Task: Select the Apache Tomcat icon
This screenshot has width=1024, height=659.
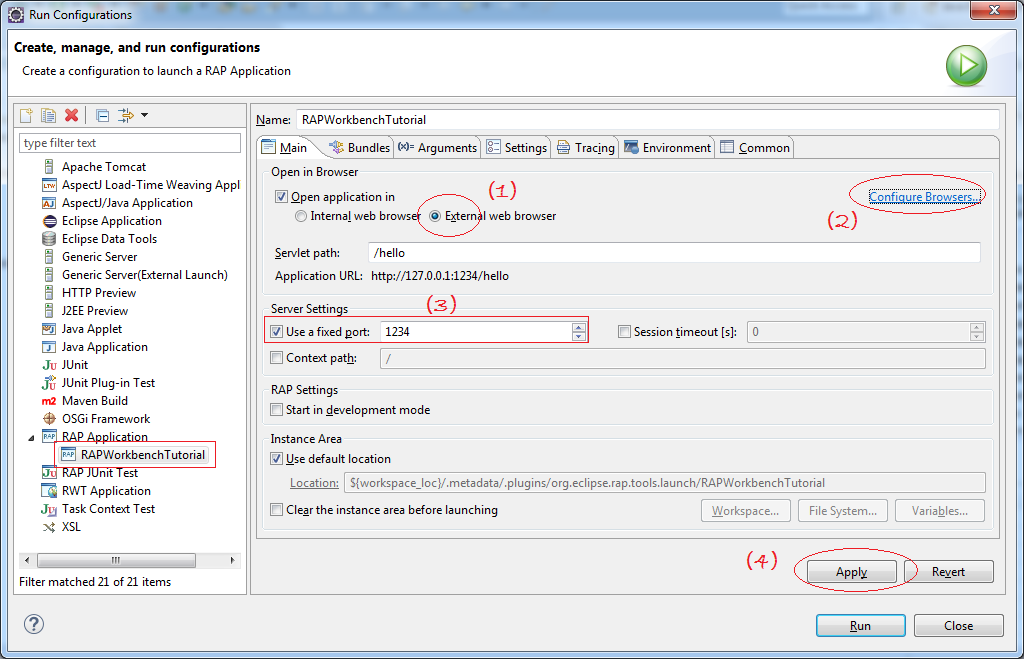Action: click(x=49, y=167)
